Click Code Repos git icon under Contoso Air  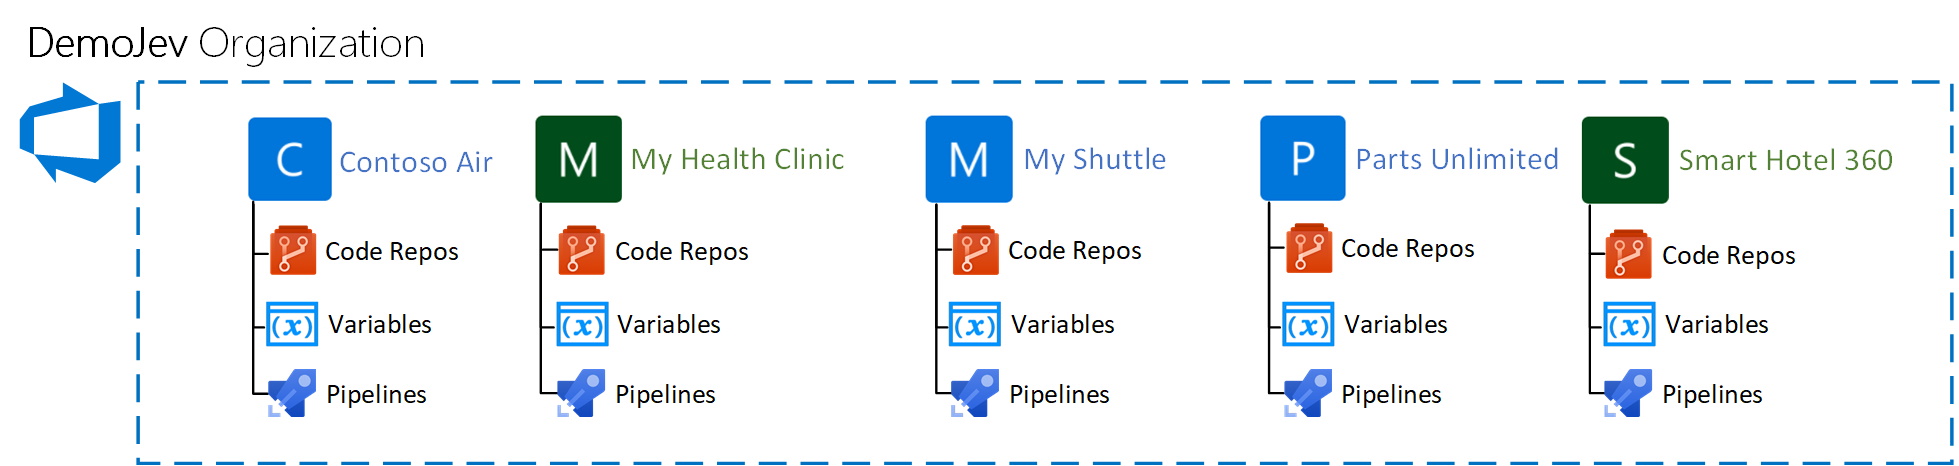click(x=293, y=250)
